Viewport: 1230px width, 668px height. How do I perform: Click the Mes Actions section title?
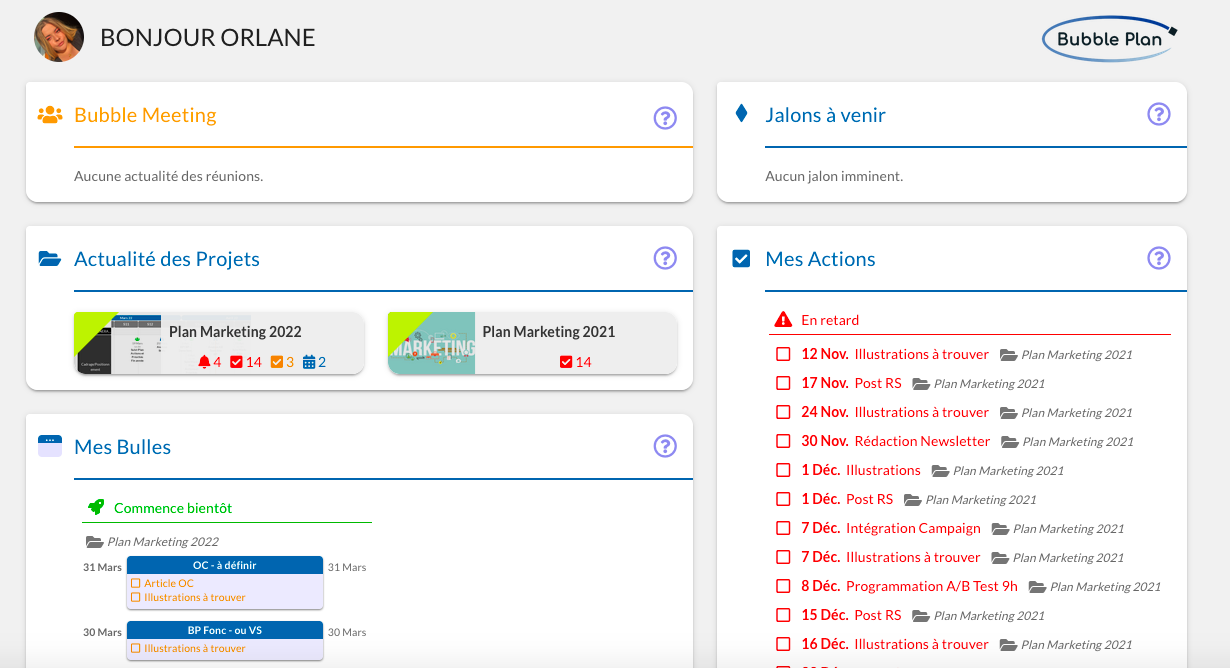(820, 259)
